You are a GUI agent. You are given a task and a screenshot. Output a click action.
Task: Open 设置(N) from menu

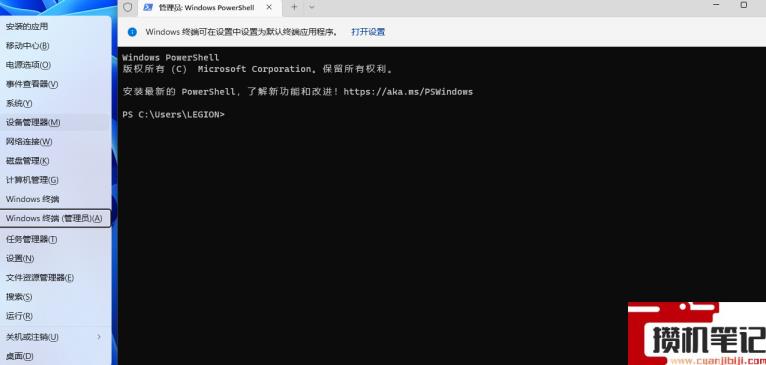tap(55, 258)
